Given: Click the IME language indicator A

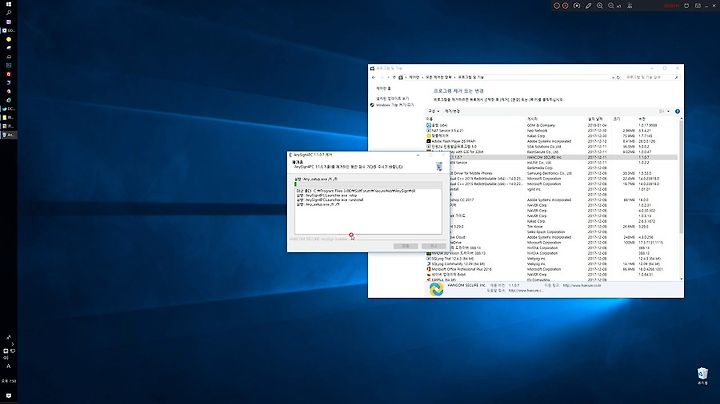Looking at the screenshot, I should point(8,366).
